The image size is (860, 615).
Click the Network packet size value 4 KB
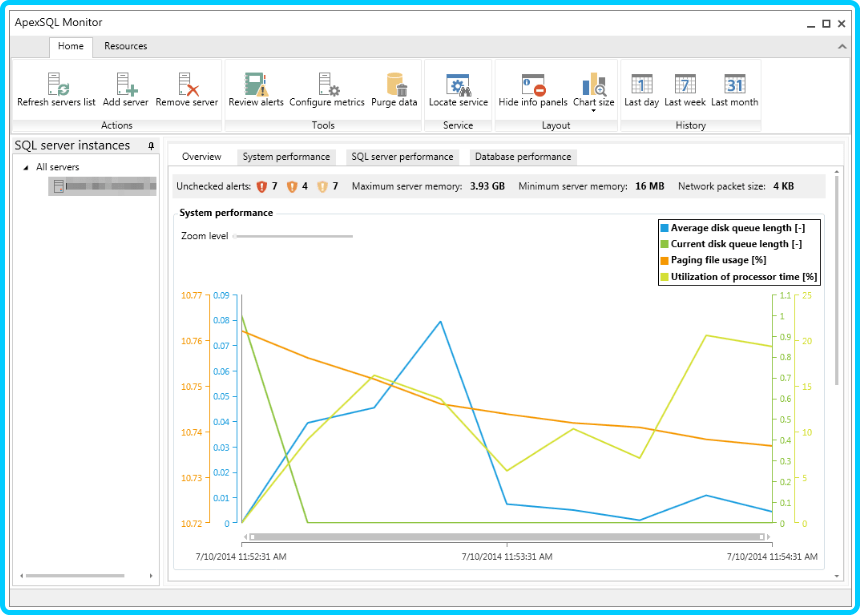783,187
